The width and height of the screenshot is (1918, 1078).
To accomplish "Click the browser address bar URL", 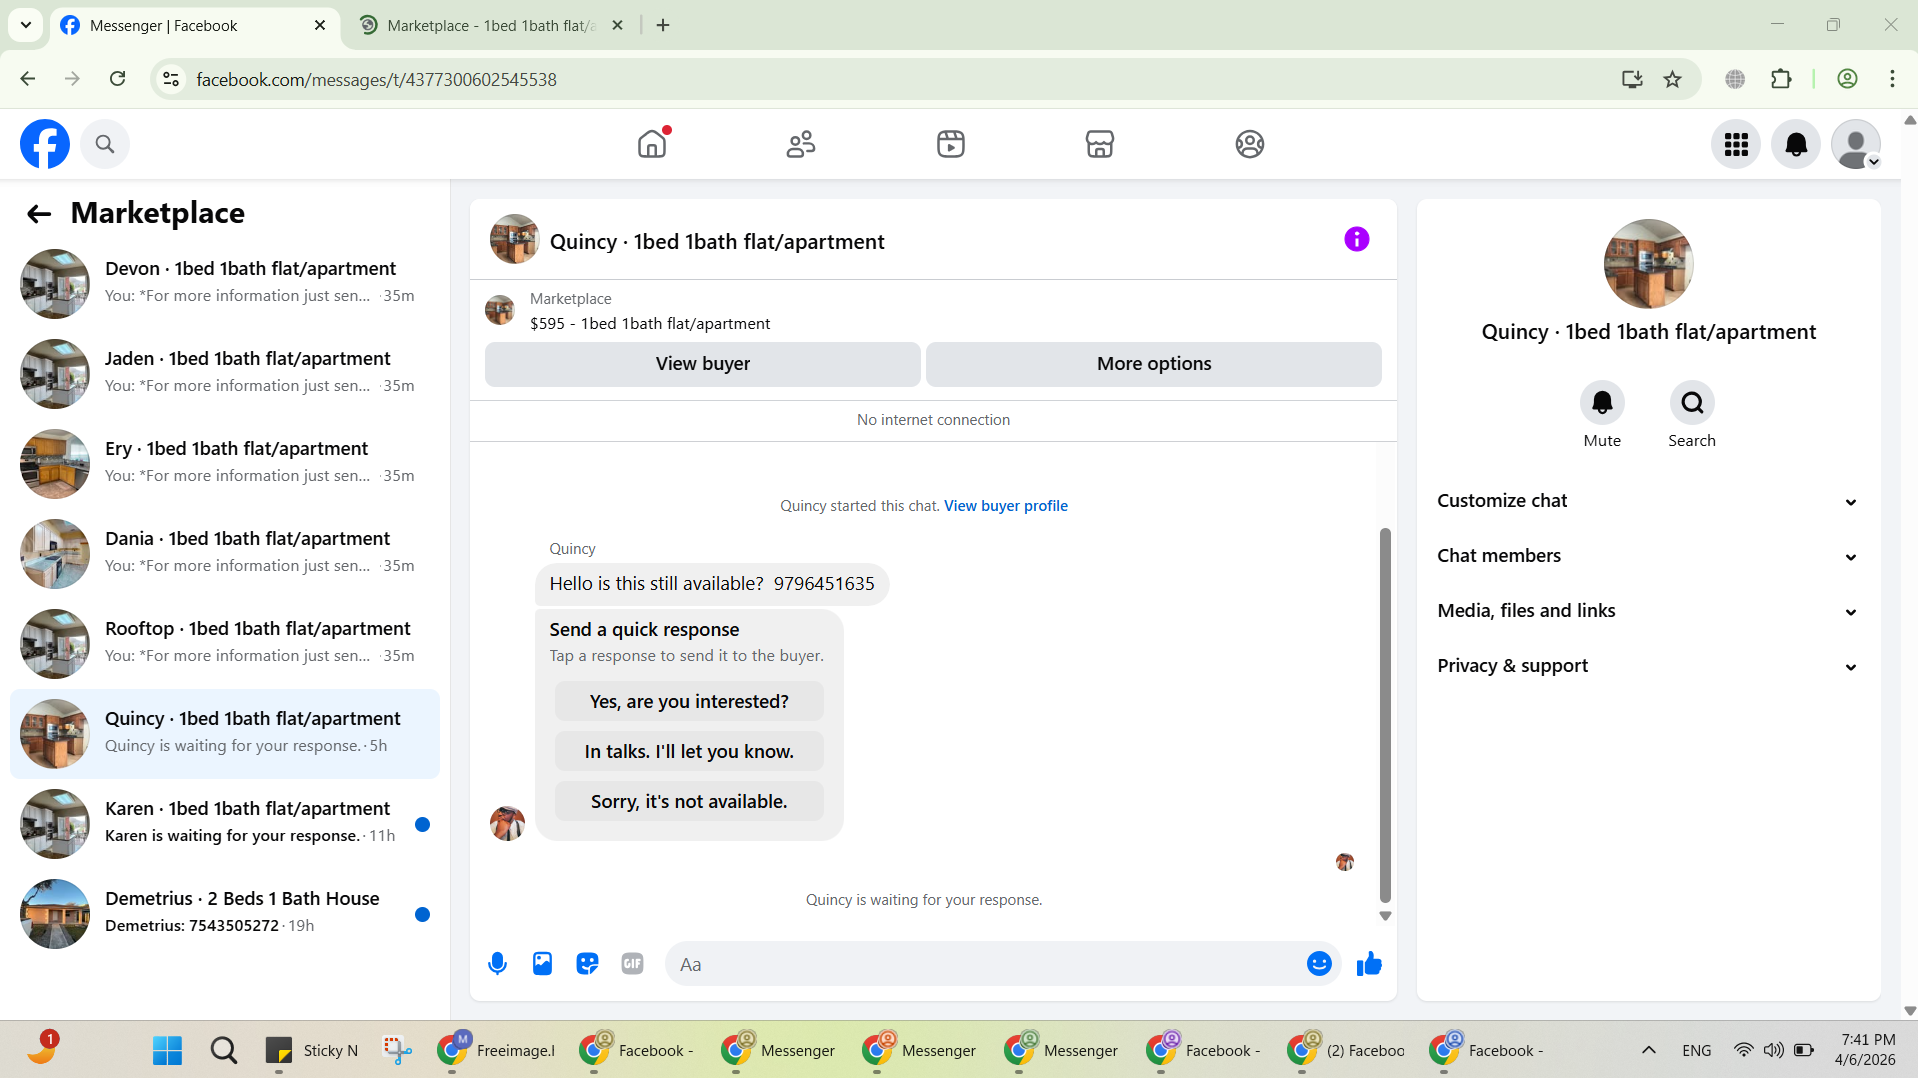I will tap(376, 79).
